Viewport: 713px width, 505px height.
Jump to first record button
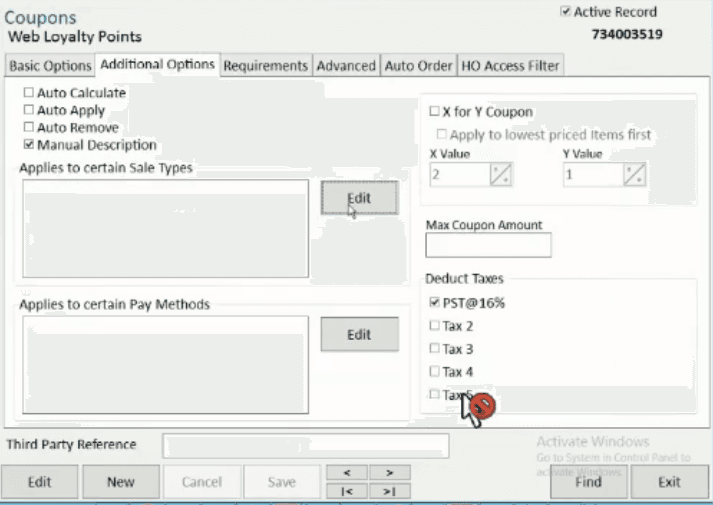point(346,491)
